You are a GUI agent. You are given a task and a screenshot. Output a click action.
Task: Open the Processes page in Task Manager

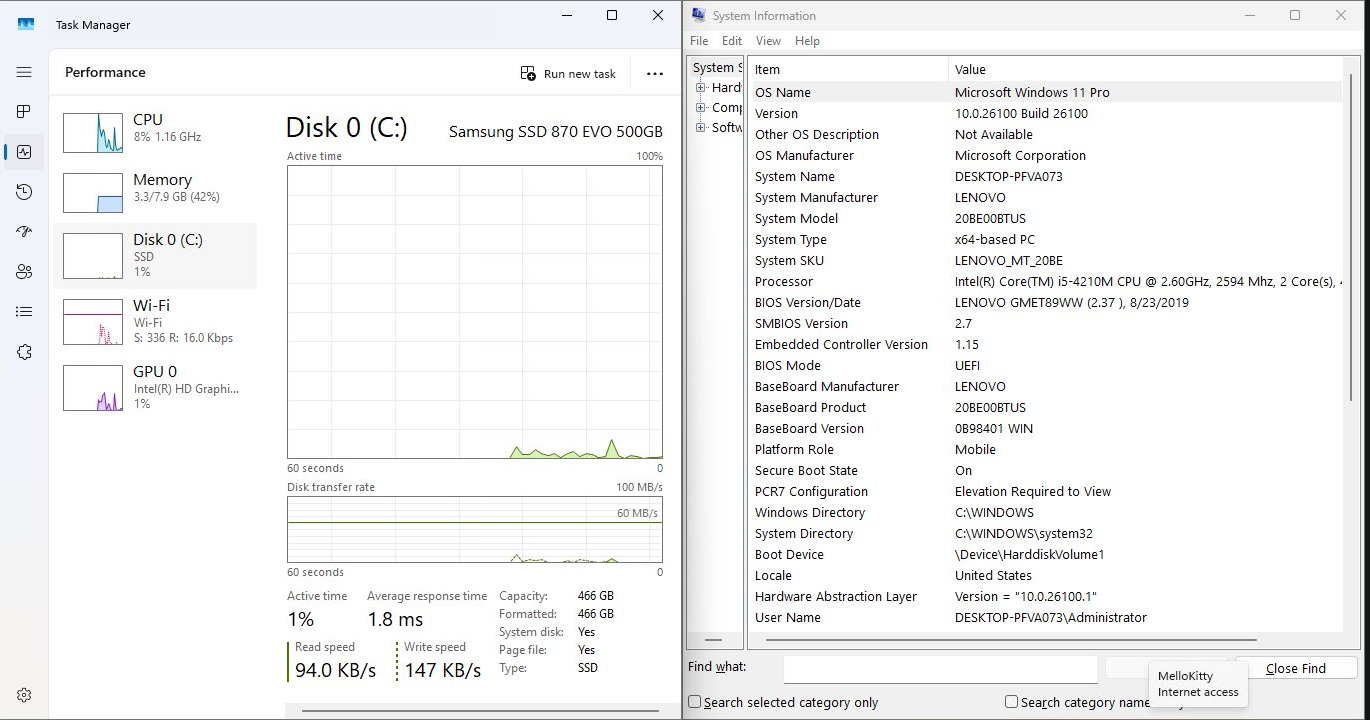pyautogui.click(x=24, y=111)
